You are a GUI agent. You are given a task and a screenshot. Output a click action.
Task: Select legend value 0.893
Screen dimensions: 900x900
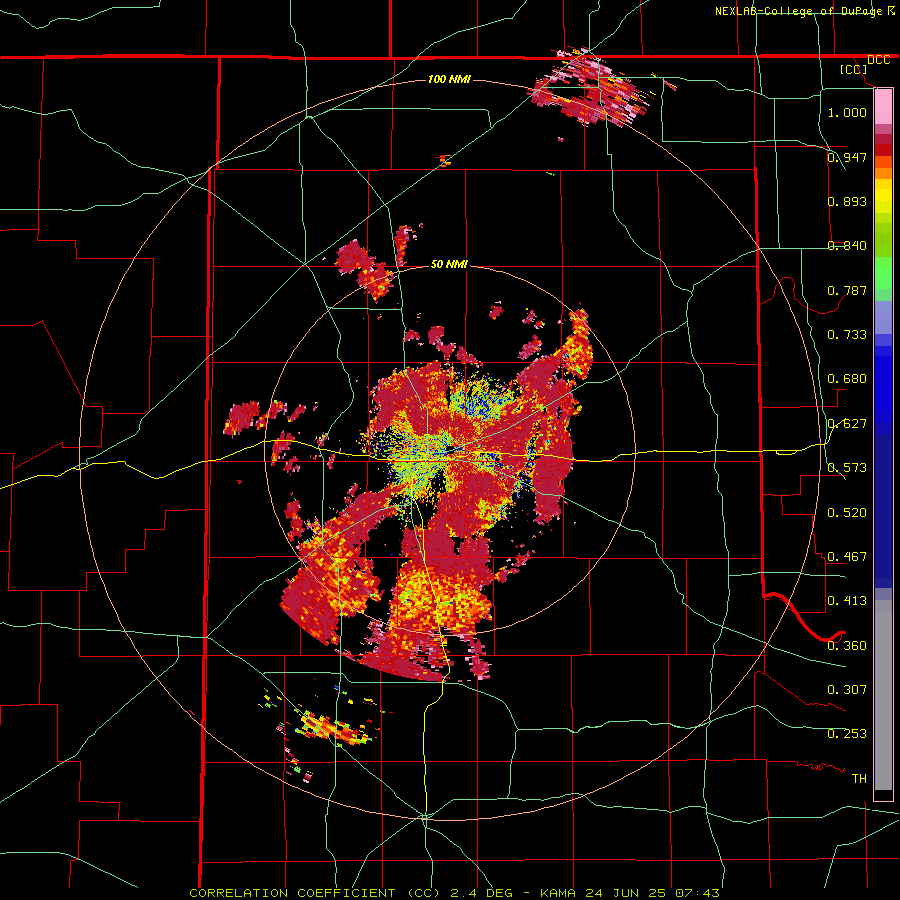(x=847, y=201)
